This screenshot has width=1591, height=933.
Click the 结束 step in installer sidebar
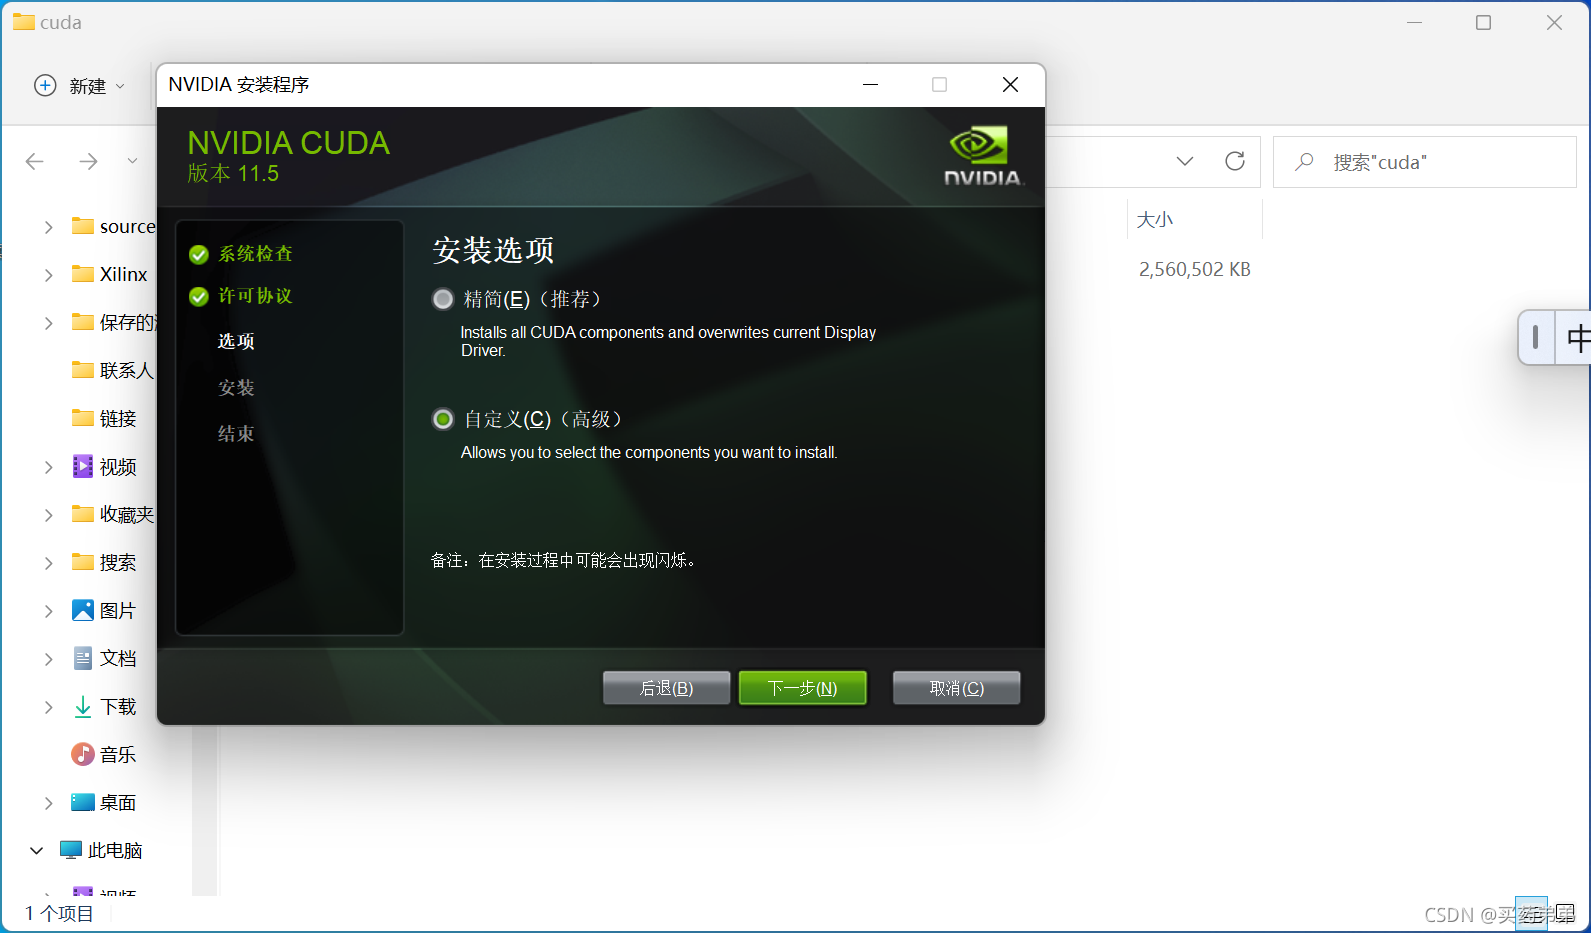click(x=236, y=433)
